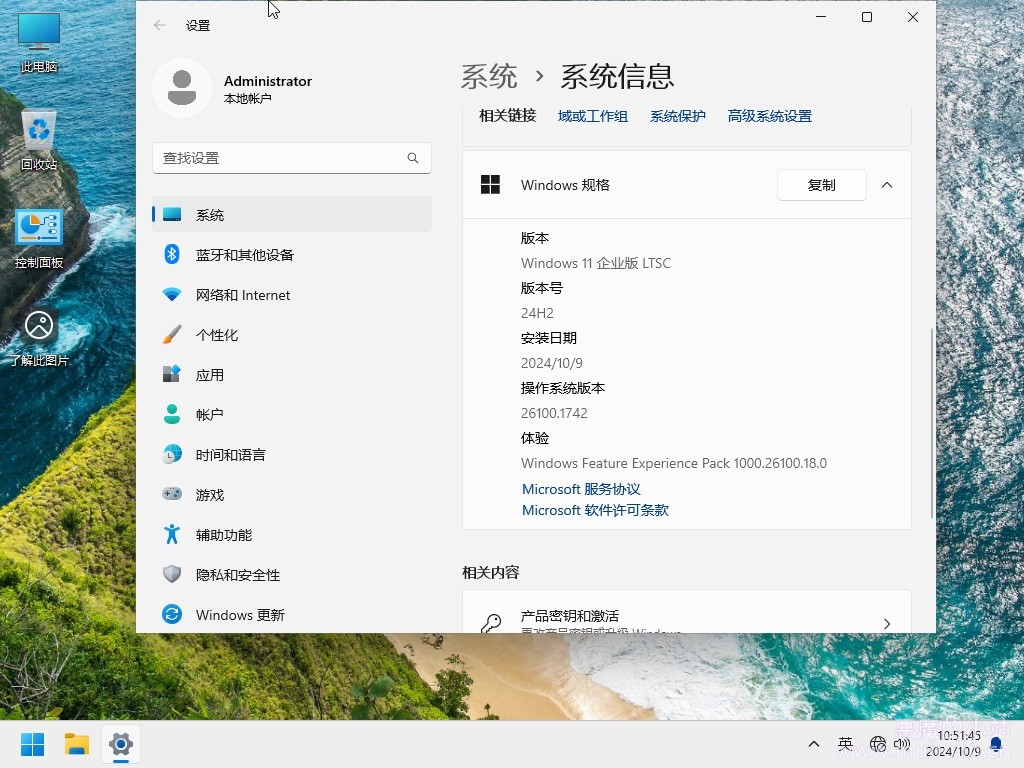1024x768 pixels.
Task: Click the search magnifier icon
Action: coord(413,158)
